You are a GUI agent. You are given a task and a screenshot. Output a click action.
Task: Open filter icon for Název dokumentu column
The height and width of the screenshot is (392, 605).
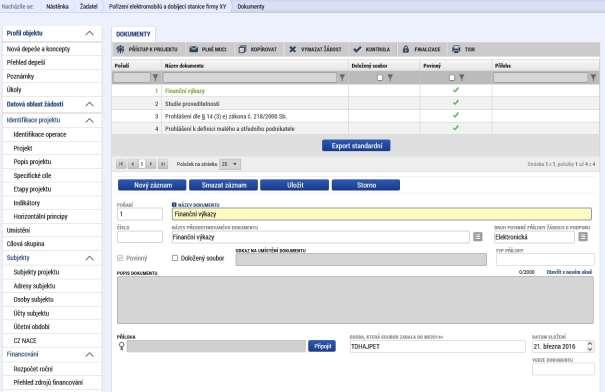coord(342,78)
